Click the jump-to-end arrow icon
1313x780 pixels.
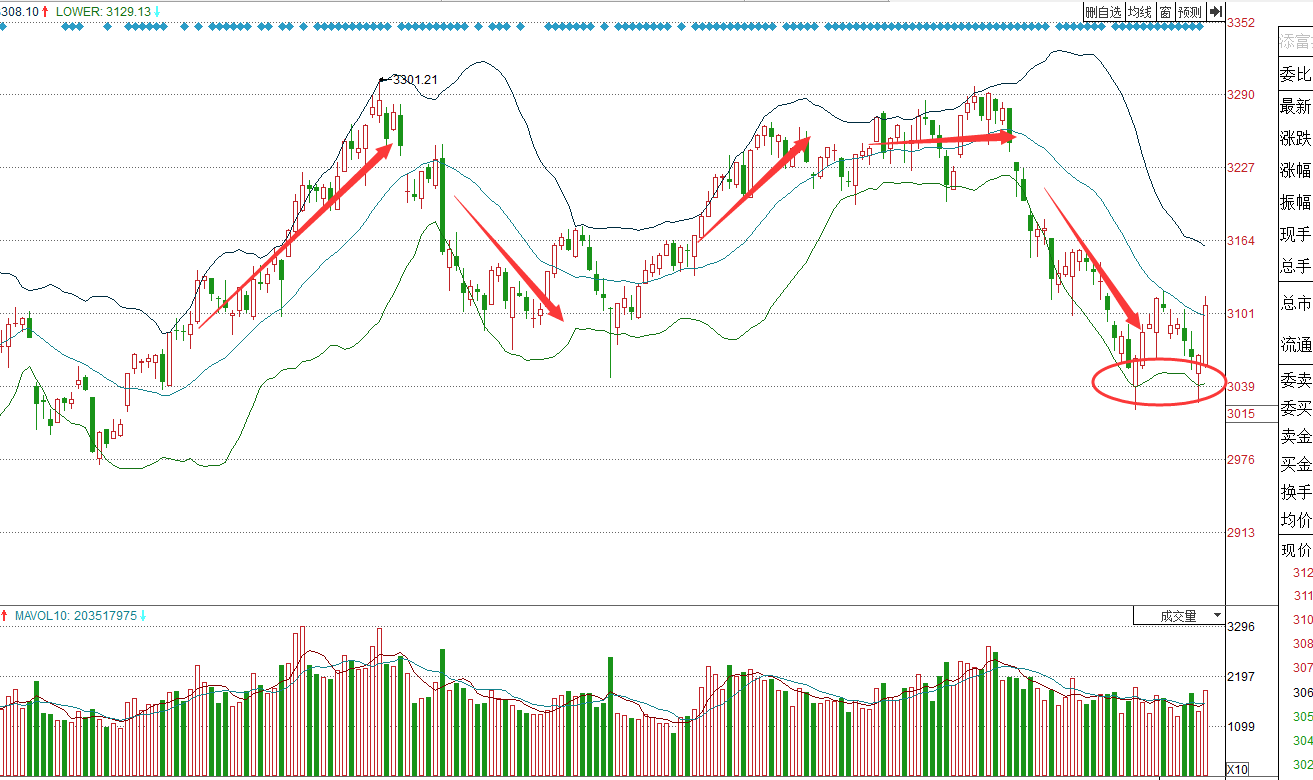click(1216, 12)
